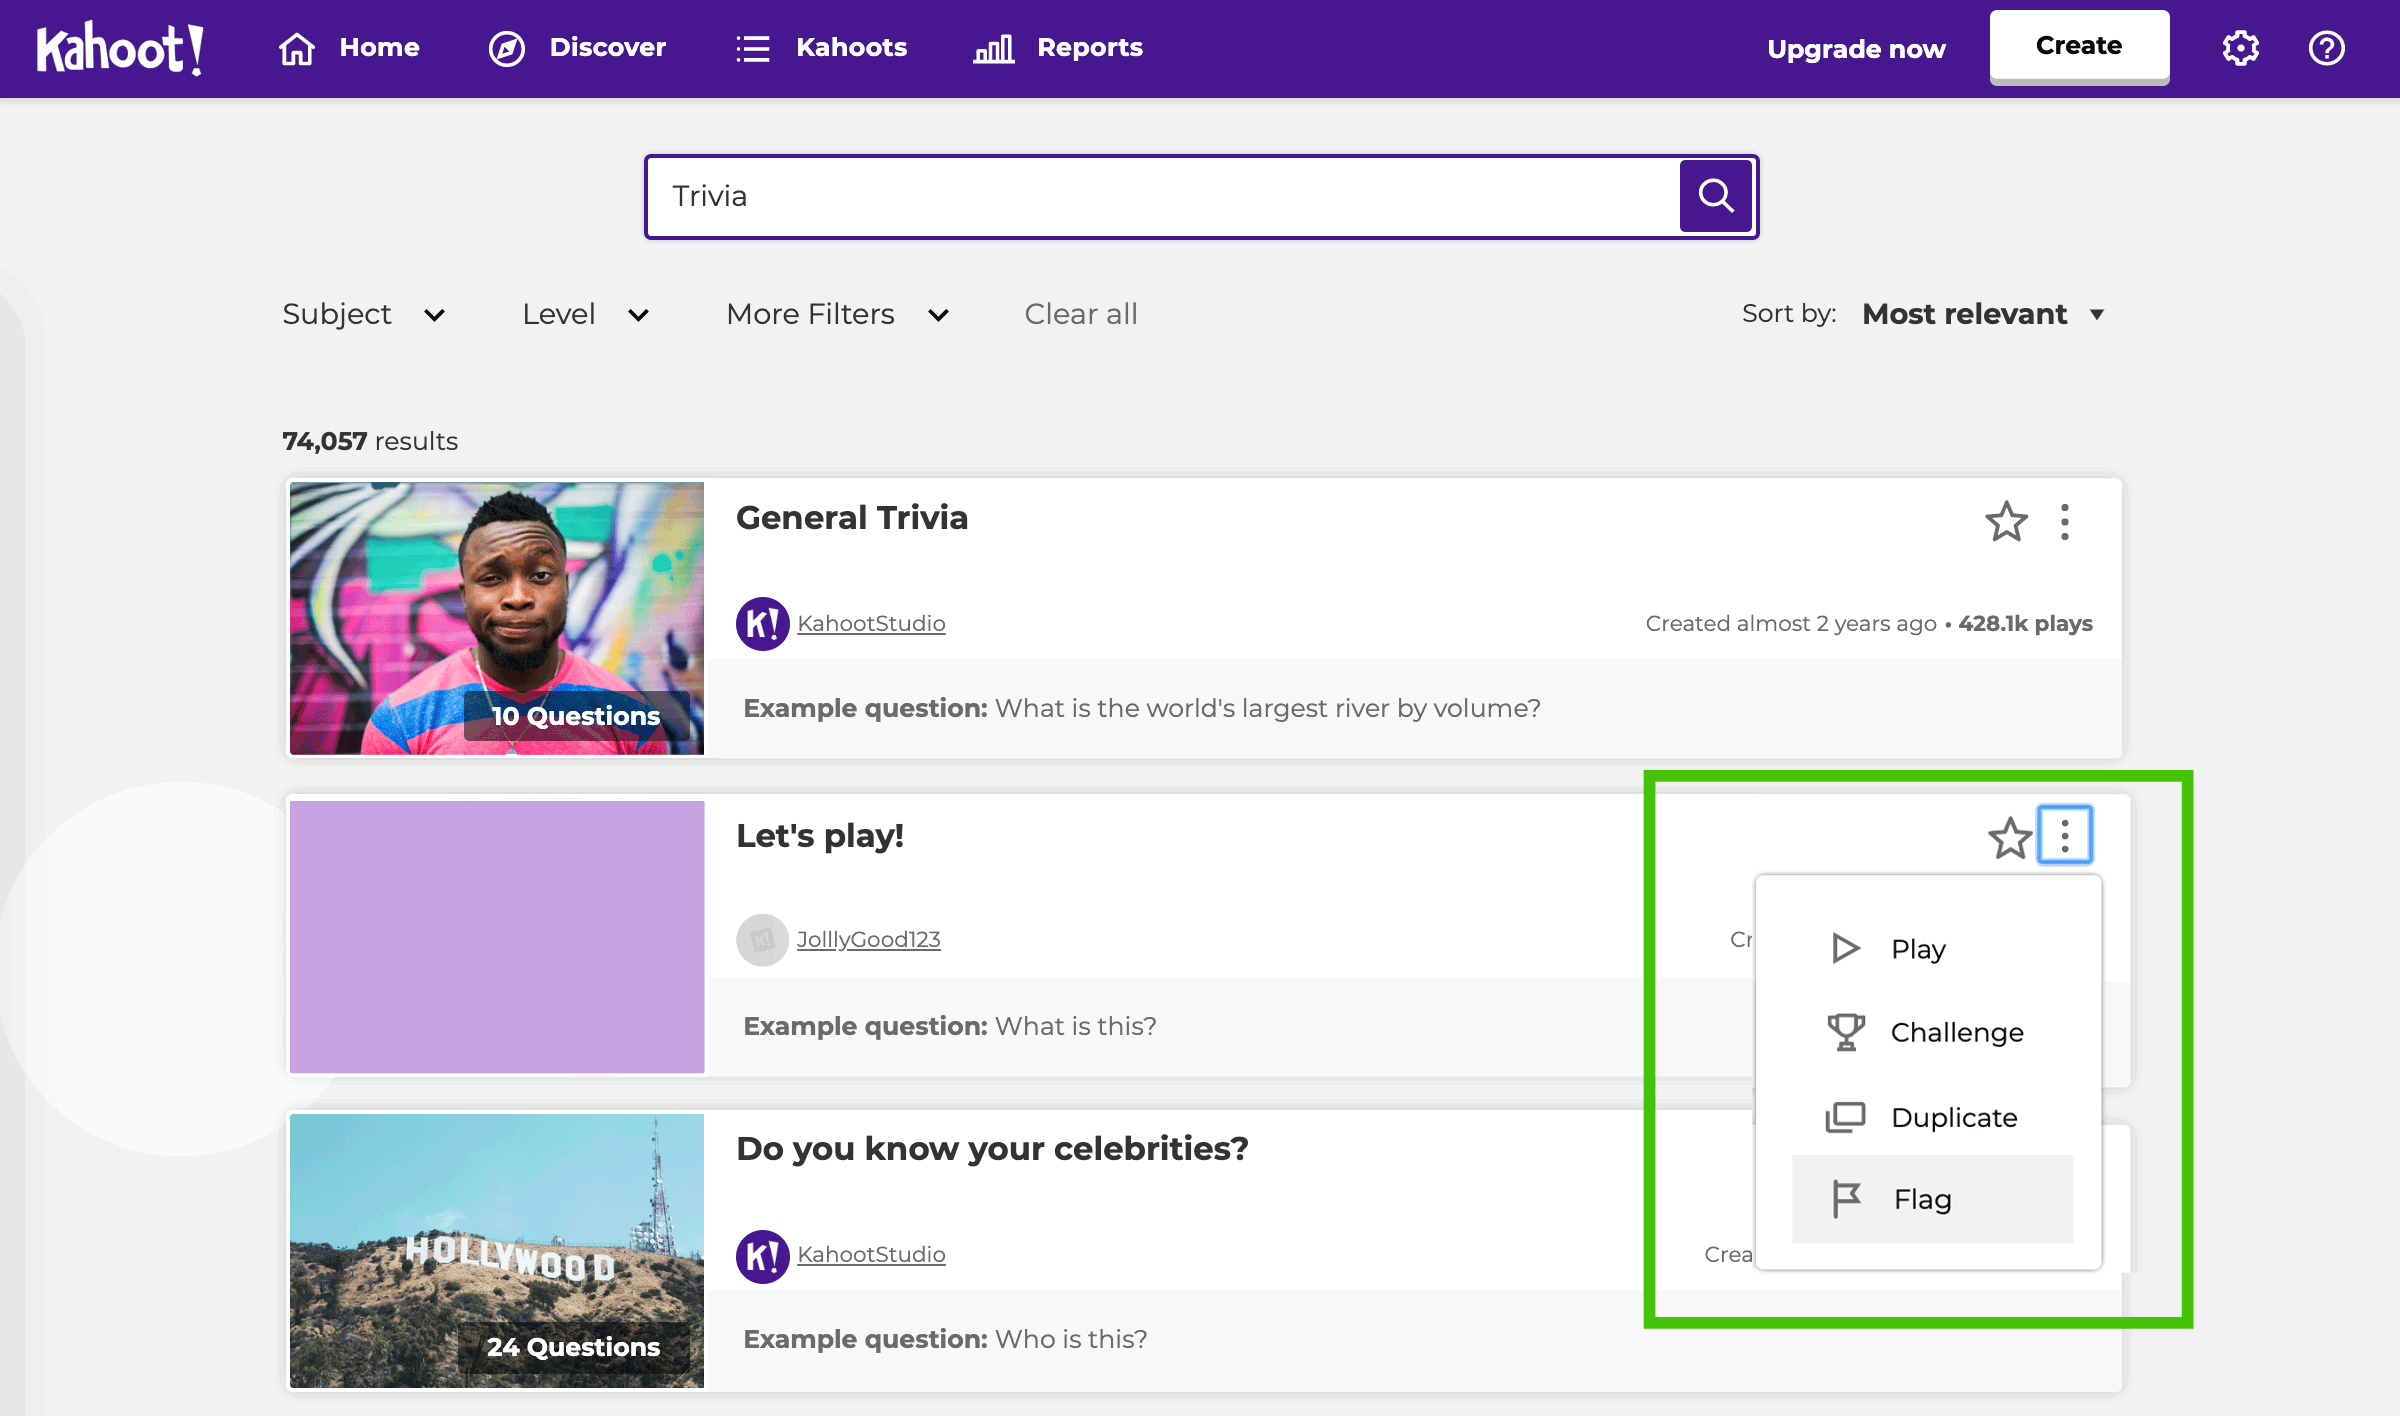This screenshot has width=2400, height=1416.
Task: Click 'Example question: What is this?' text
Action: (x=950, y=1026)
